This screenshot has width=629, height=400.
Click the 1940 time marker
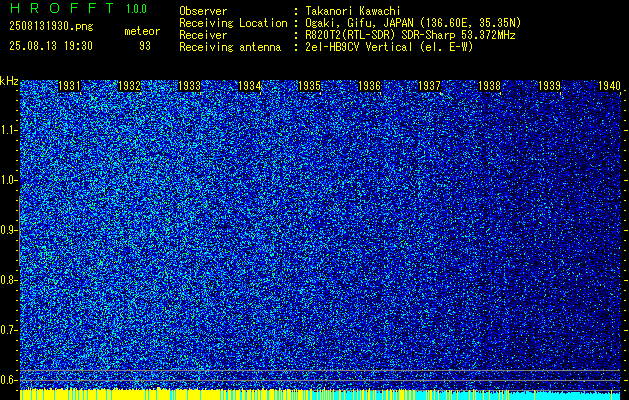click(610, 86)
